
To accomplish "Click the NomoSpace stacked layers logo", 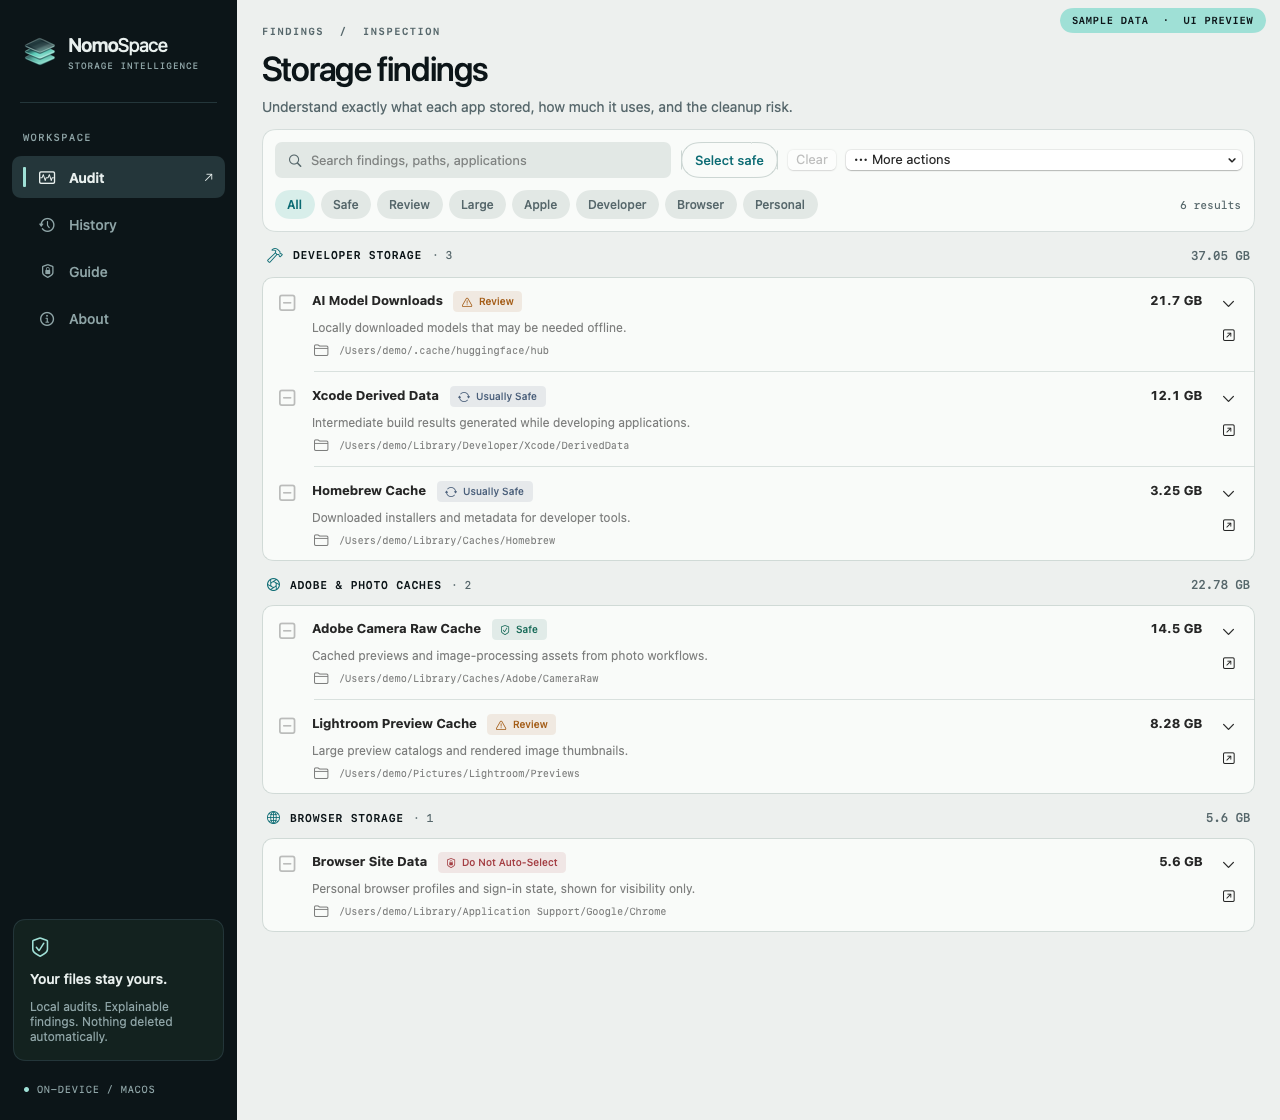I will (x=40, y=51).
